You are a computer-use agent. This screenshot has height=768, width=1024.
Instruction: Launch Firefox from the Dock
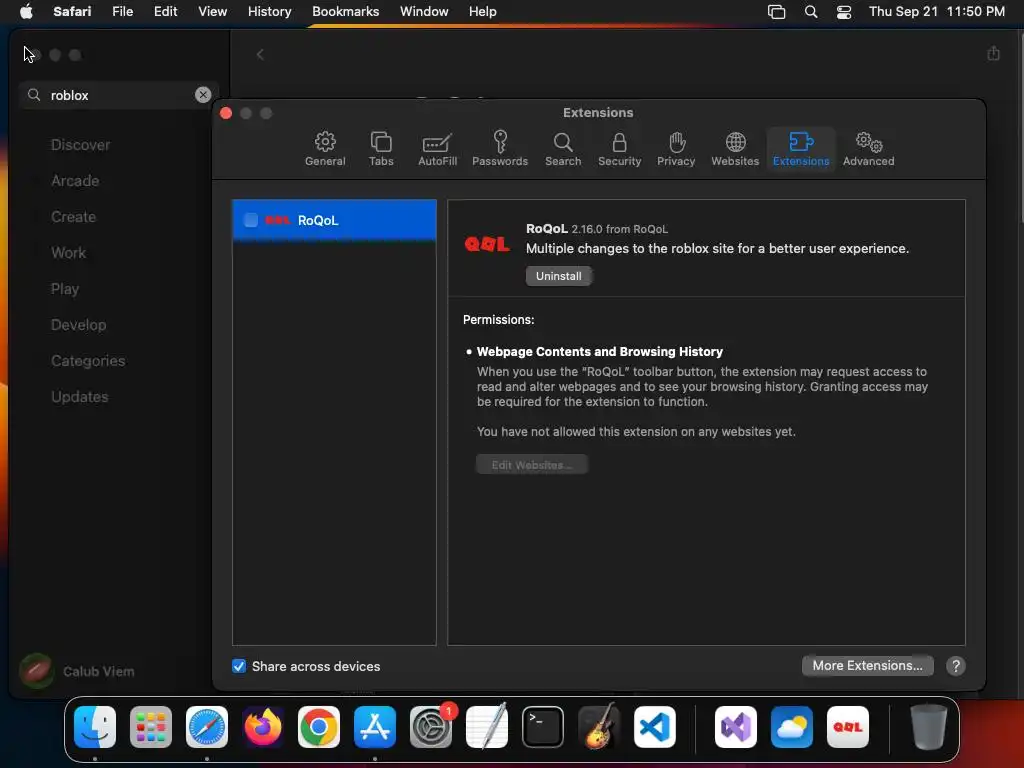263,727
